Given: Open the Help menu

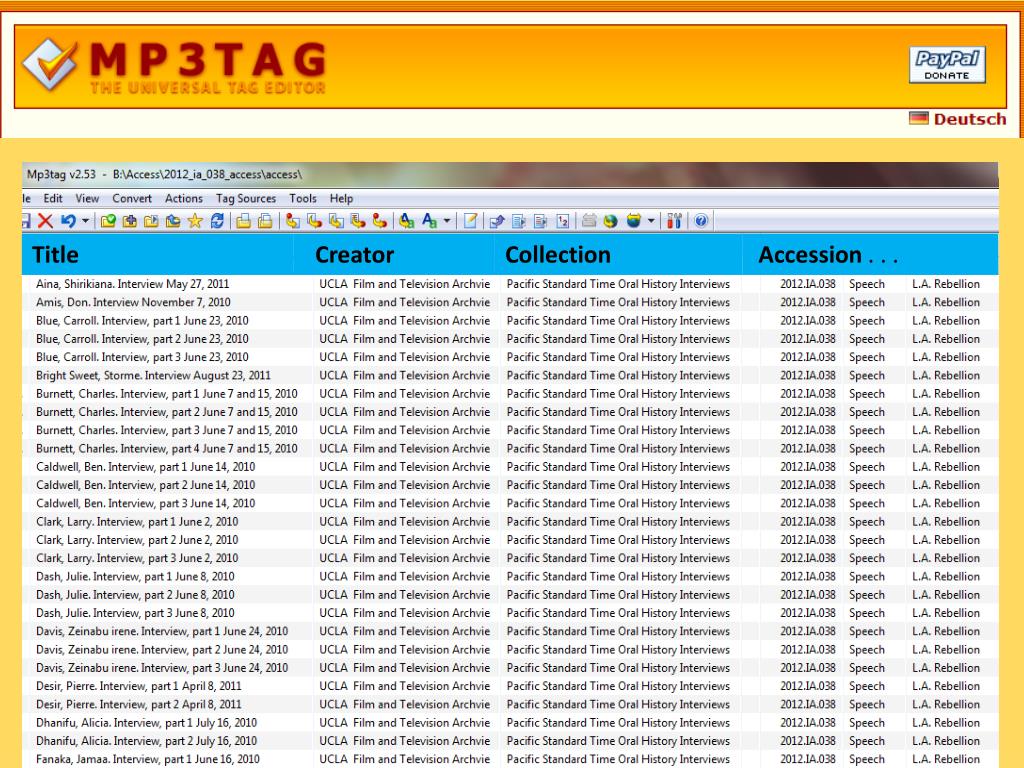Looking at the screenshot, I should point(341,199).
